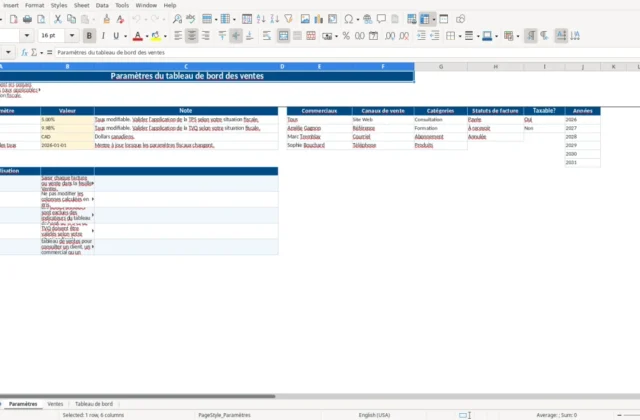Toggle Left-to-Right text direction
Image resolution: width=640 pixels, height=420 pixels.
(531, 36)
